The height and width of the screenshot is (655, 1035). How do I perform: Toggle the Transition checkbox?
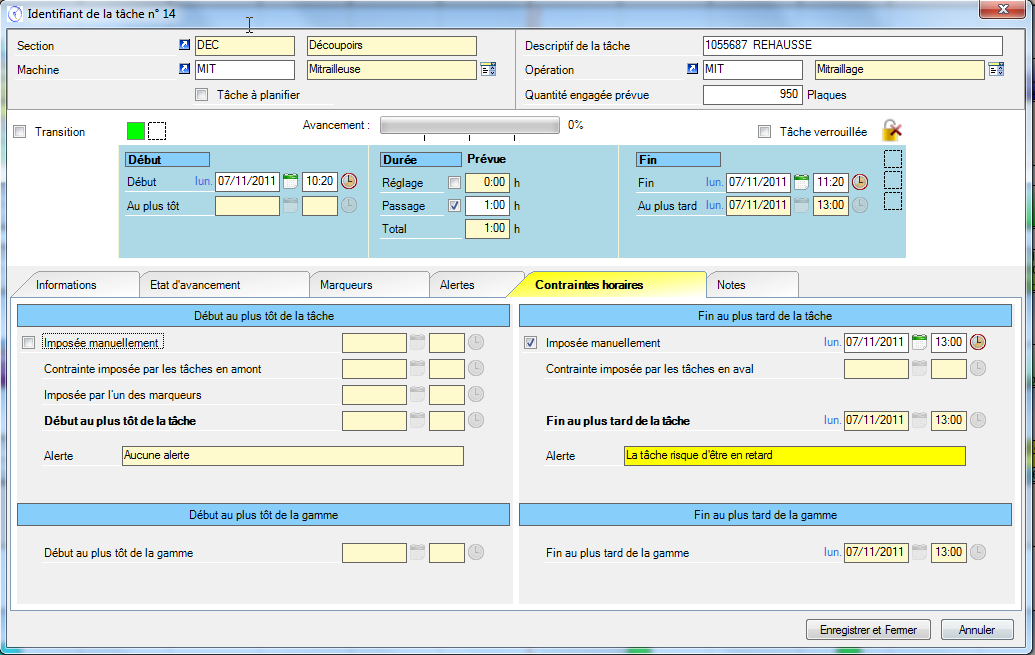pos(20,131)
